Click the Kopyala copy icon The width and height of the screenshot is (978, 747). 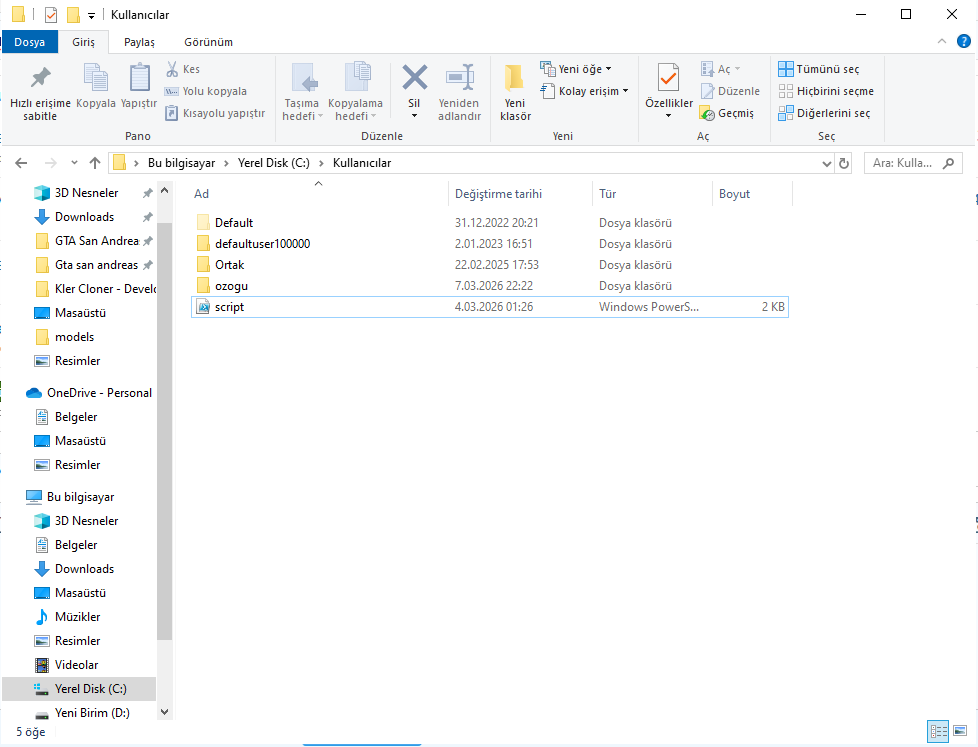pyautogui.click(x=95, y=78)
